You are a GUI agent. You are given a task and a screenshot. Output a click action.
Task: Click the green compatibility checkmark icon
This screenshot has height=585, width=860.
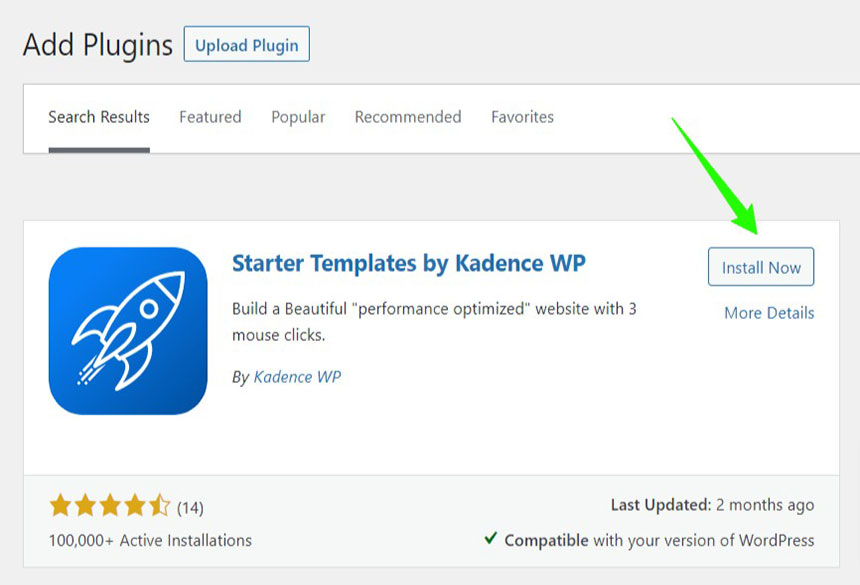pyautogui.click(x=491, y=538)
